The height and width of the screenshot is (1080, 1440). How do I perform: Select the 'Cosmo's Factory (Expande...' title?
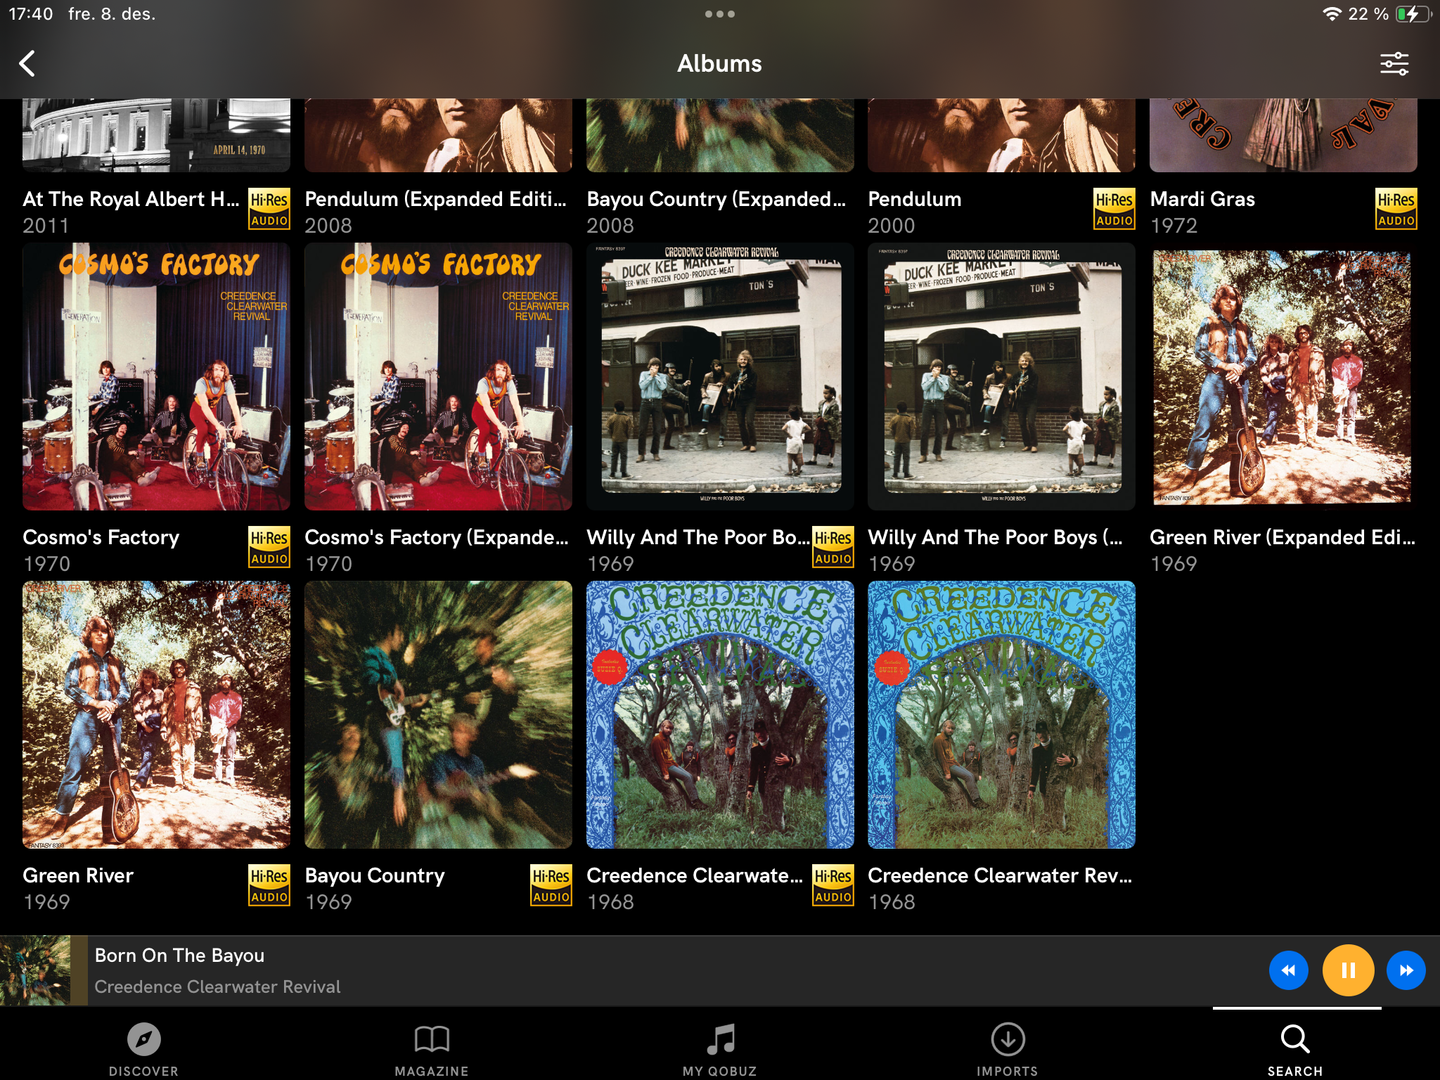pos(437,537)
